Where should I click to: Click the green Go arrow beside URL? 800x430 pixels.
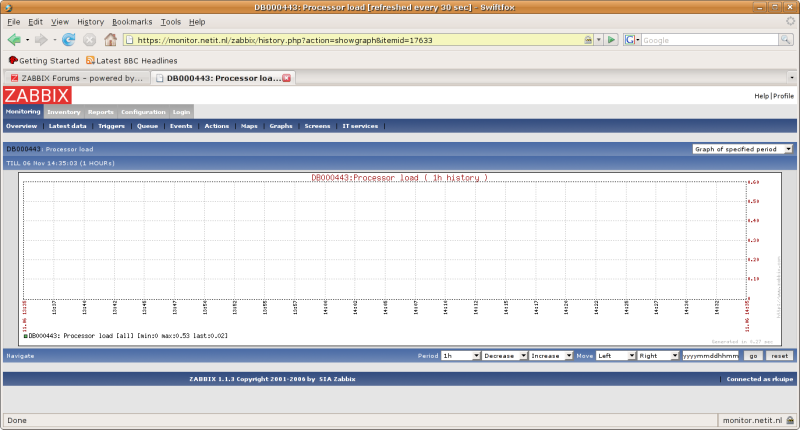[611, 40]
